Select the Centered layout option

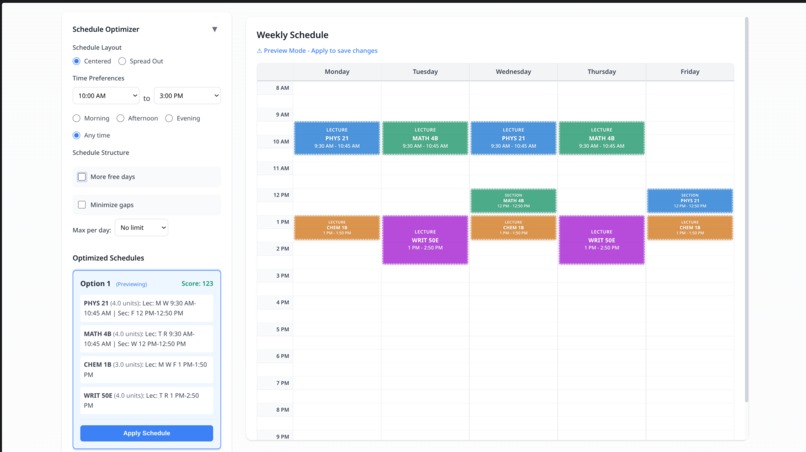click(77, 61)
